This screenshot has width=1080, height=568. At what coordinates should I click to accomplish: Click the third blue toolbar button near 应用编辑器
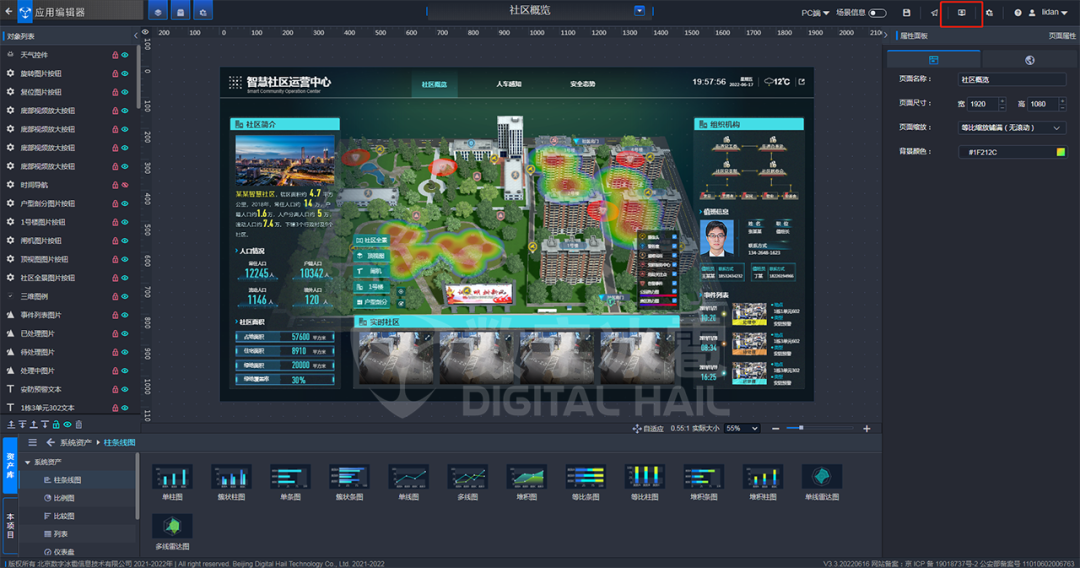click(x=202, y=12)
